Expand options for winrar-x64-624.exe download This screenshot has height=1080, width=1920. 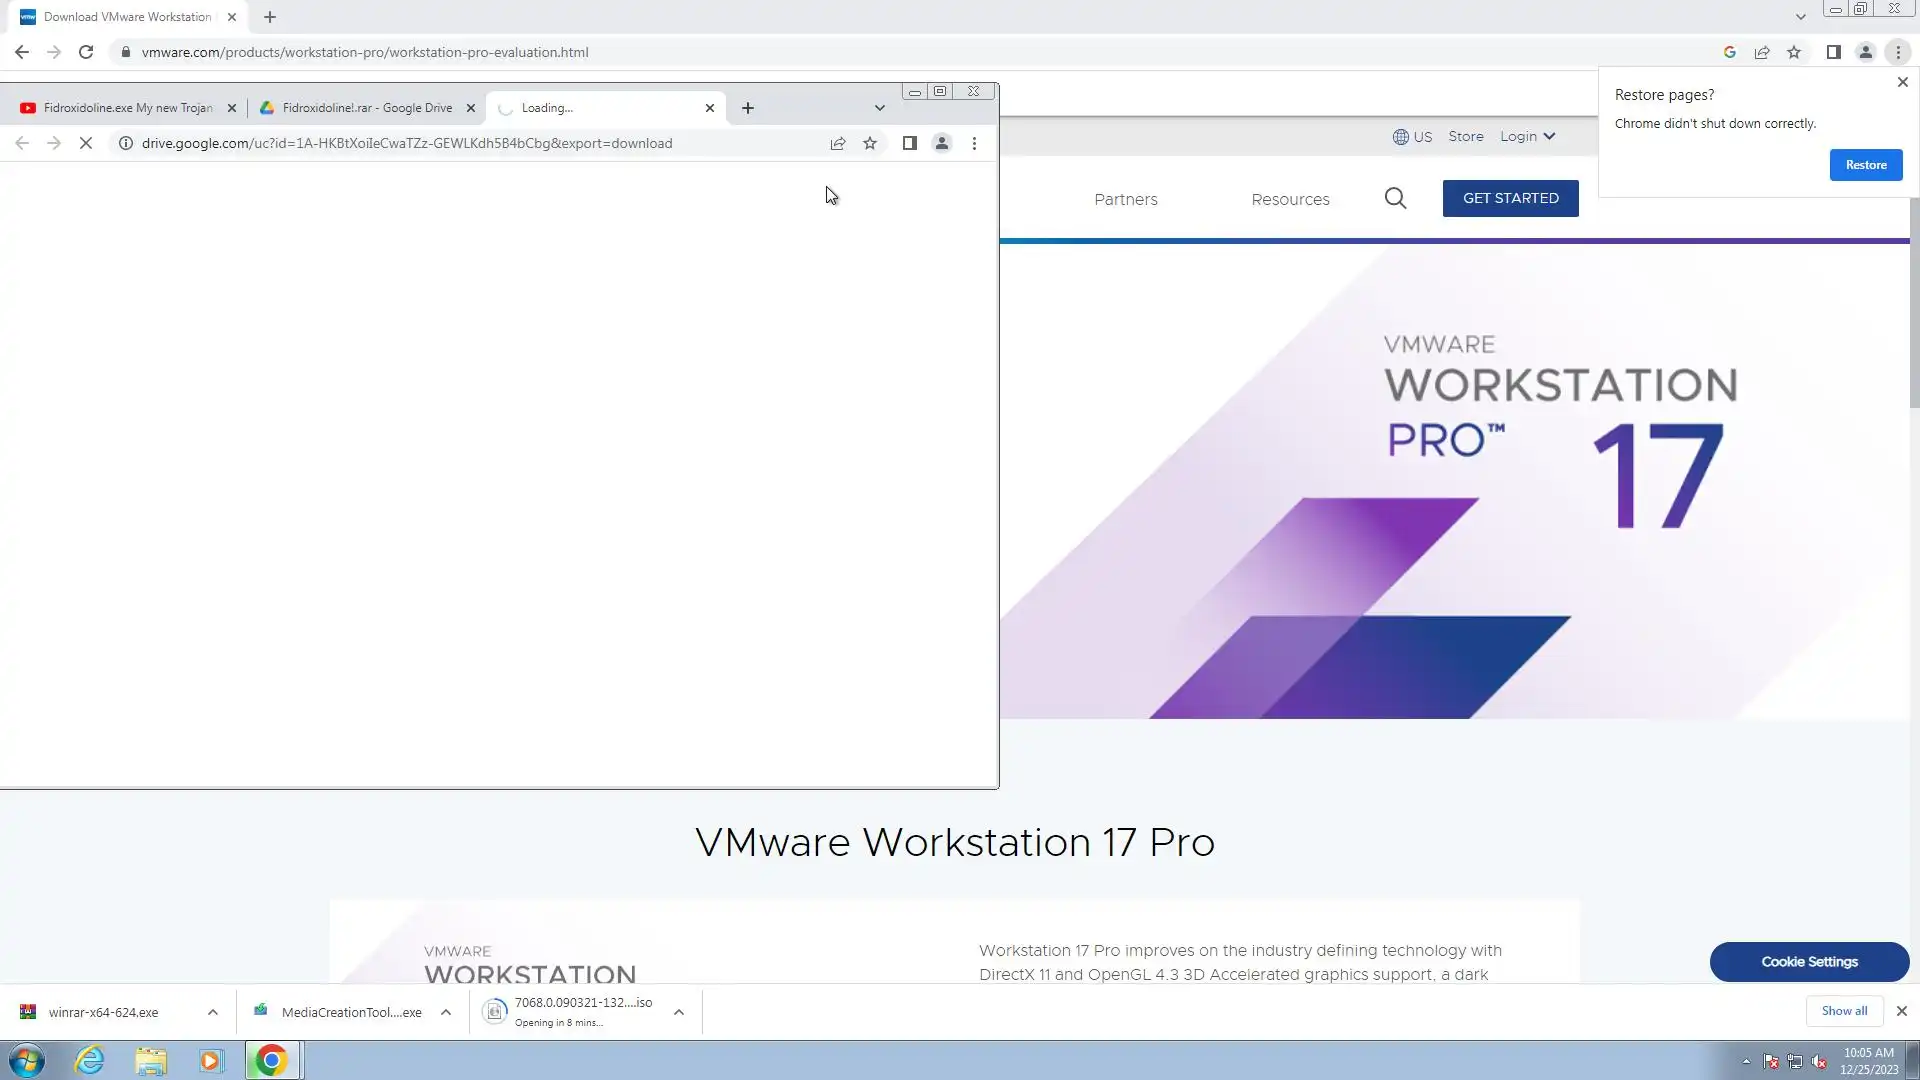tap(213, 1012)
